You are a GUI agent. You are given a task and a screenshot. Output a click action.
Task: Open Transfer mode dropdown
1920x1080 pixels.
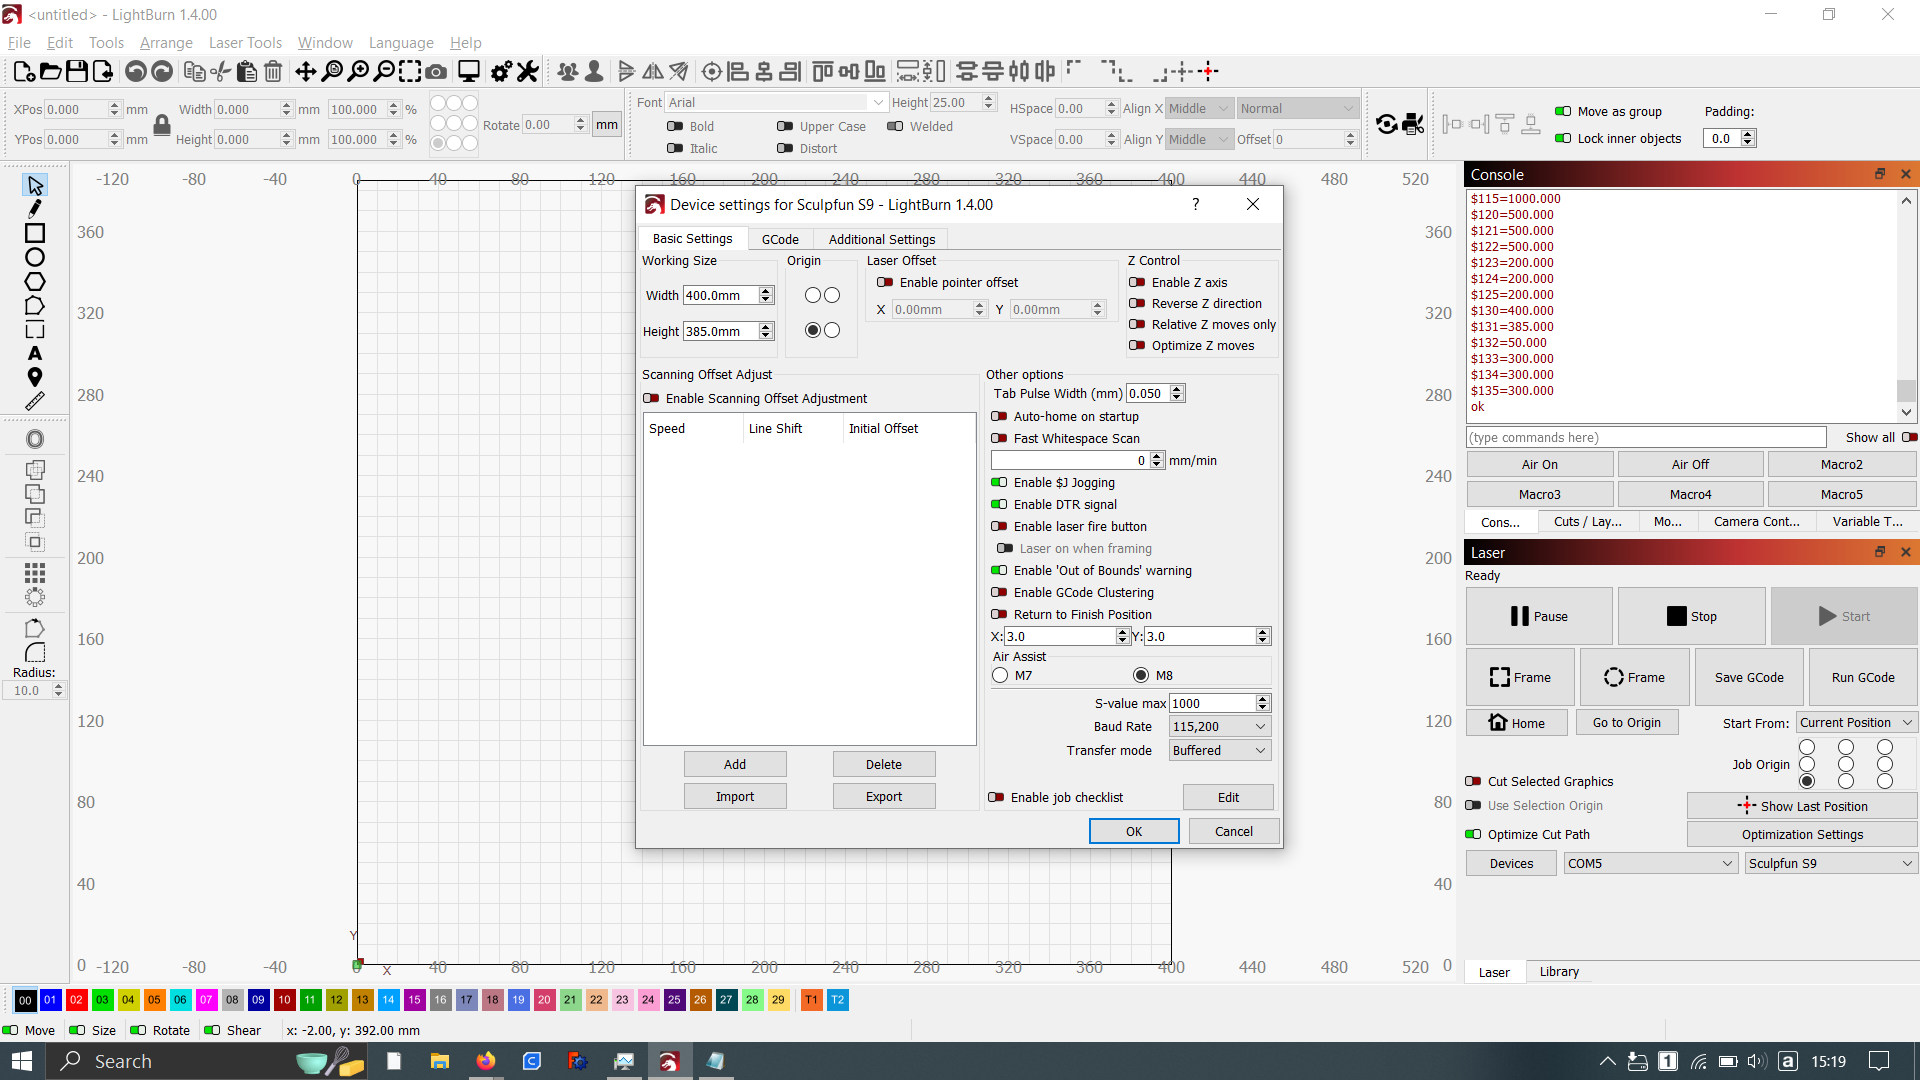1220,751
